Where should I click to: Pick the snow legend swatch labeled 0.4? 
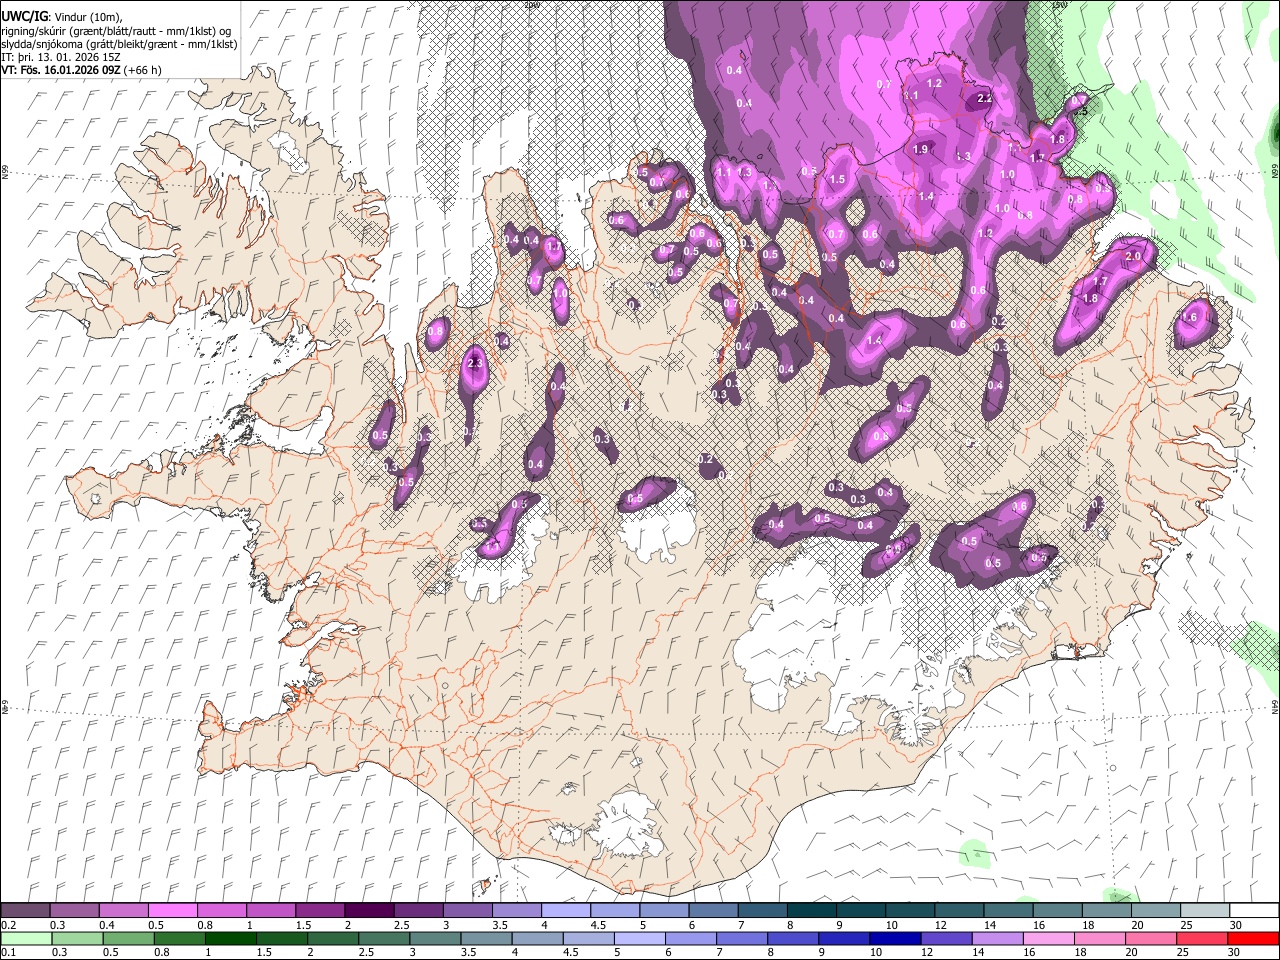pos(123,911)
